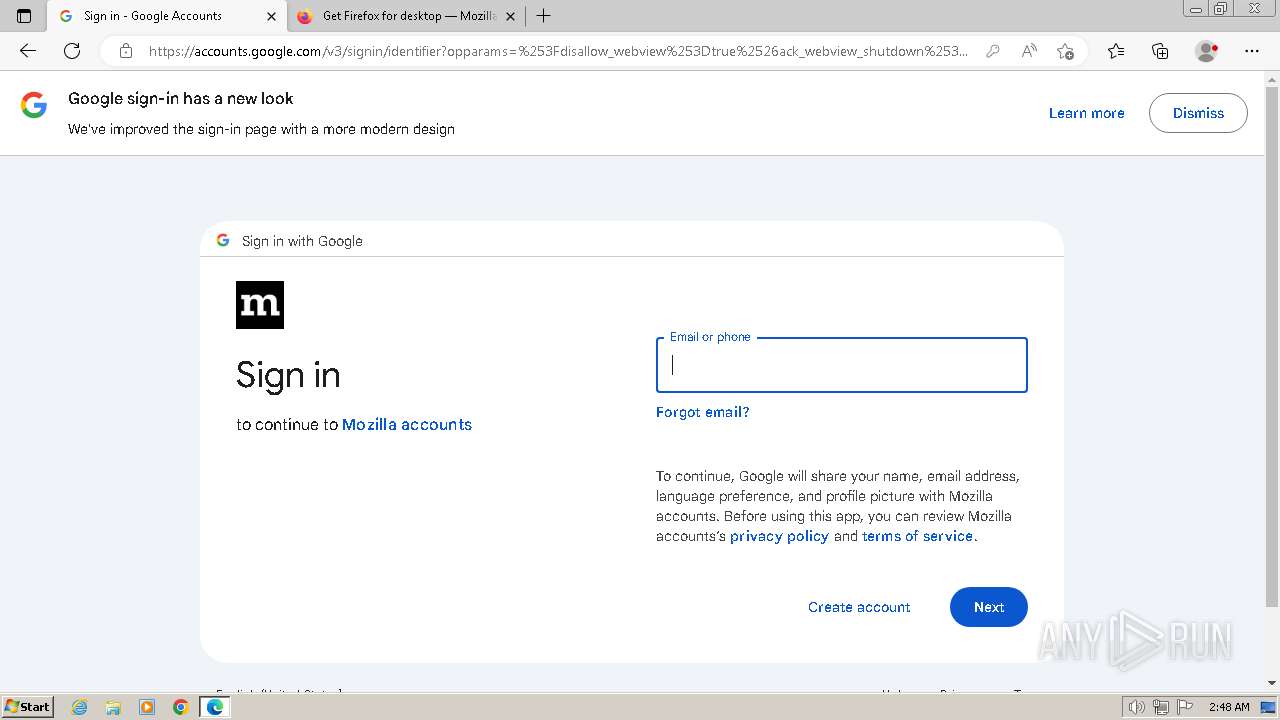Open the terms of service link
The image size is (1280, 720).
coord(917,536)
